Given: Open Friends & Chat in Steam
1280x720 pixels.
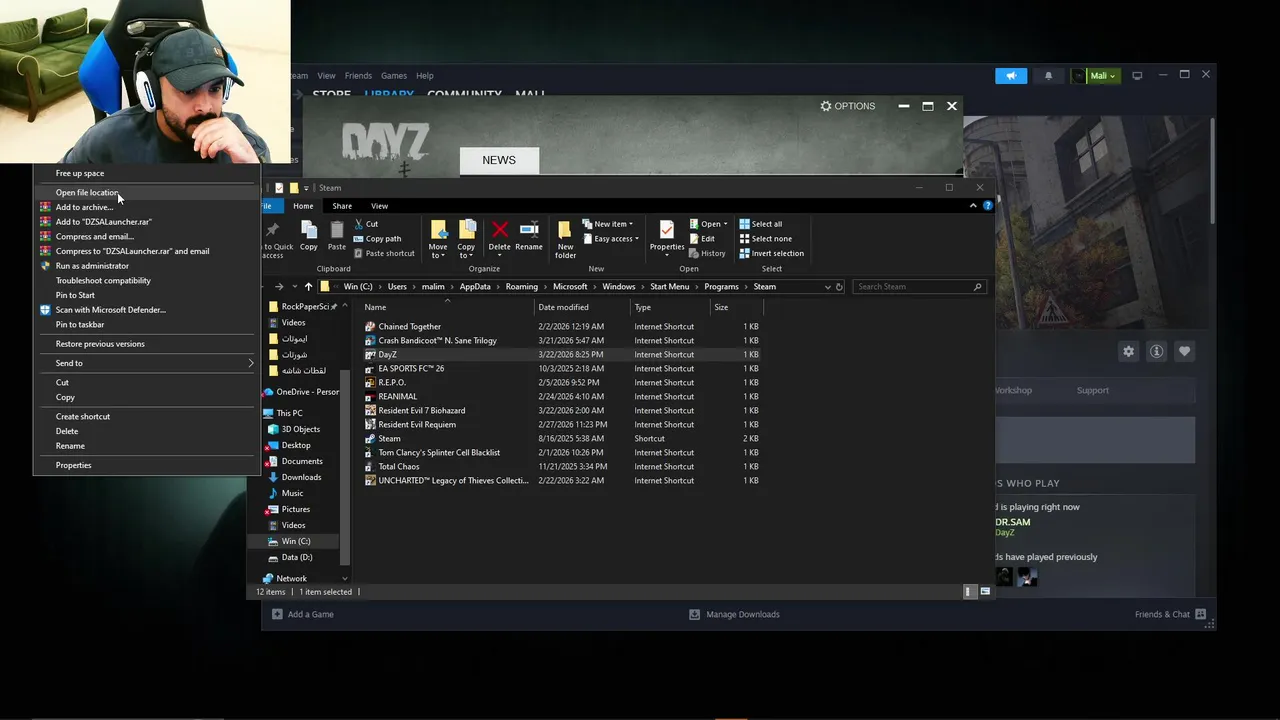Looking at the screenshot, I should tap(1170, 614).
